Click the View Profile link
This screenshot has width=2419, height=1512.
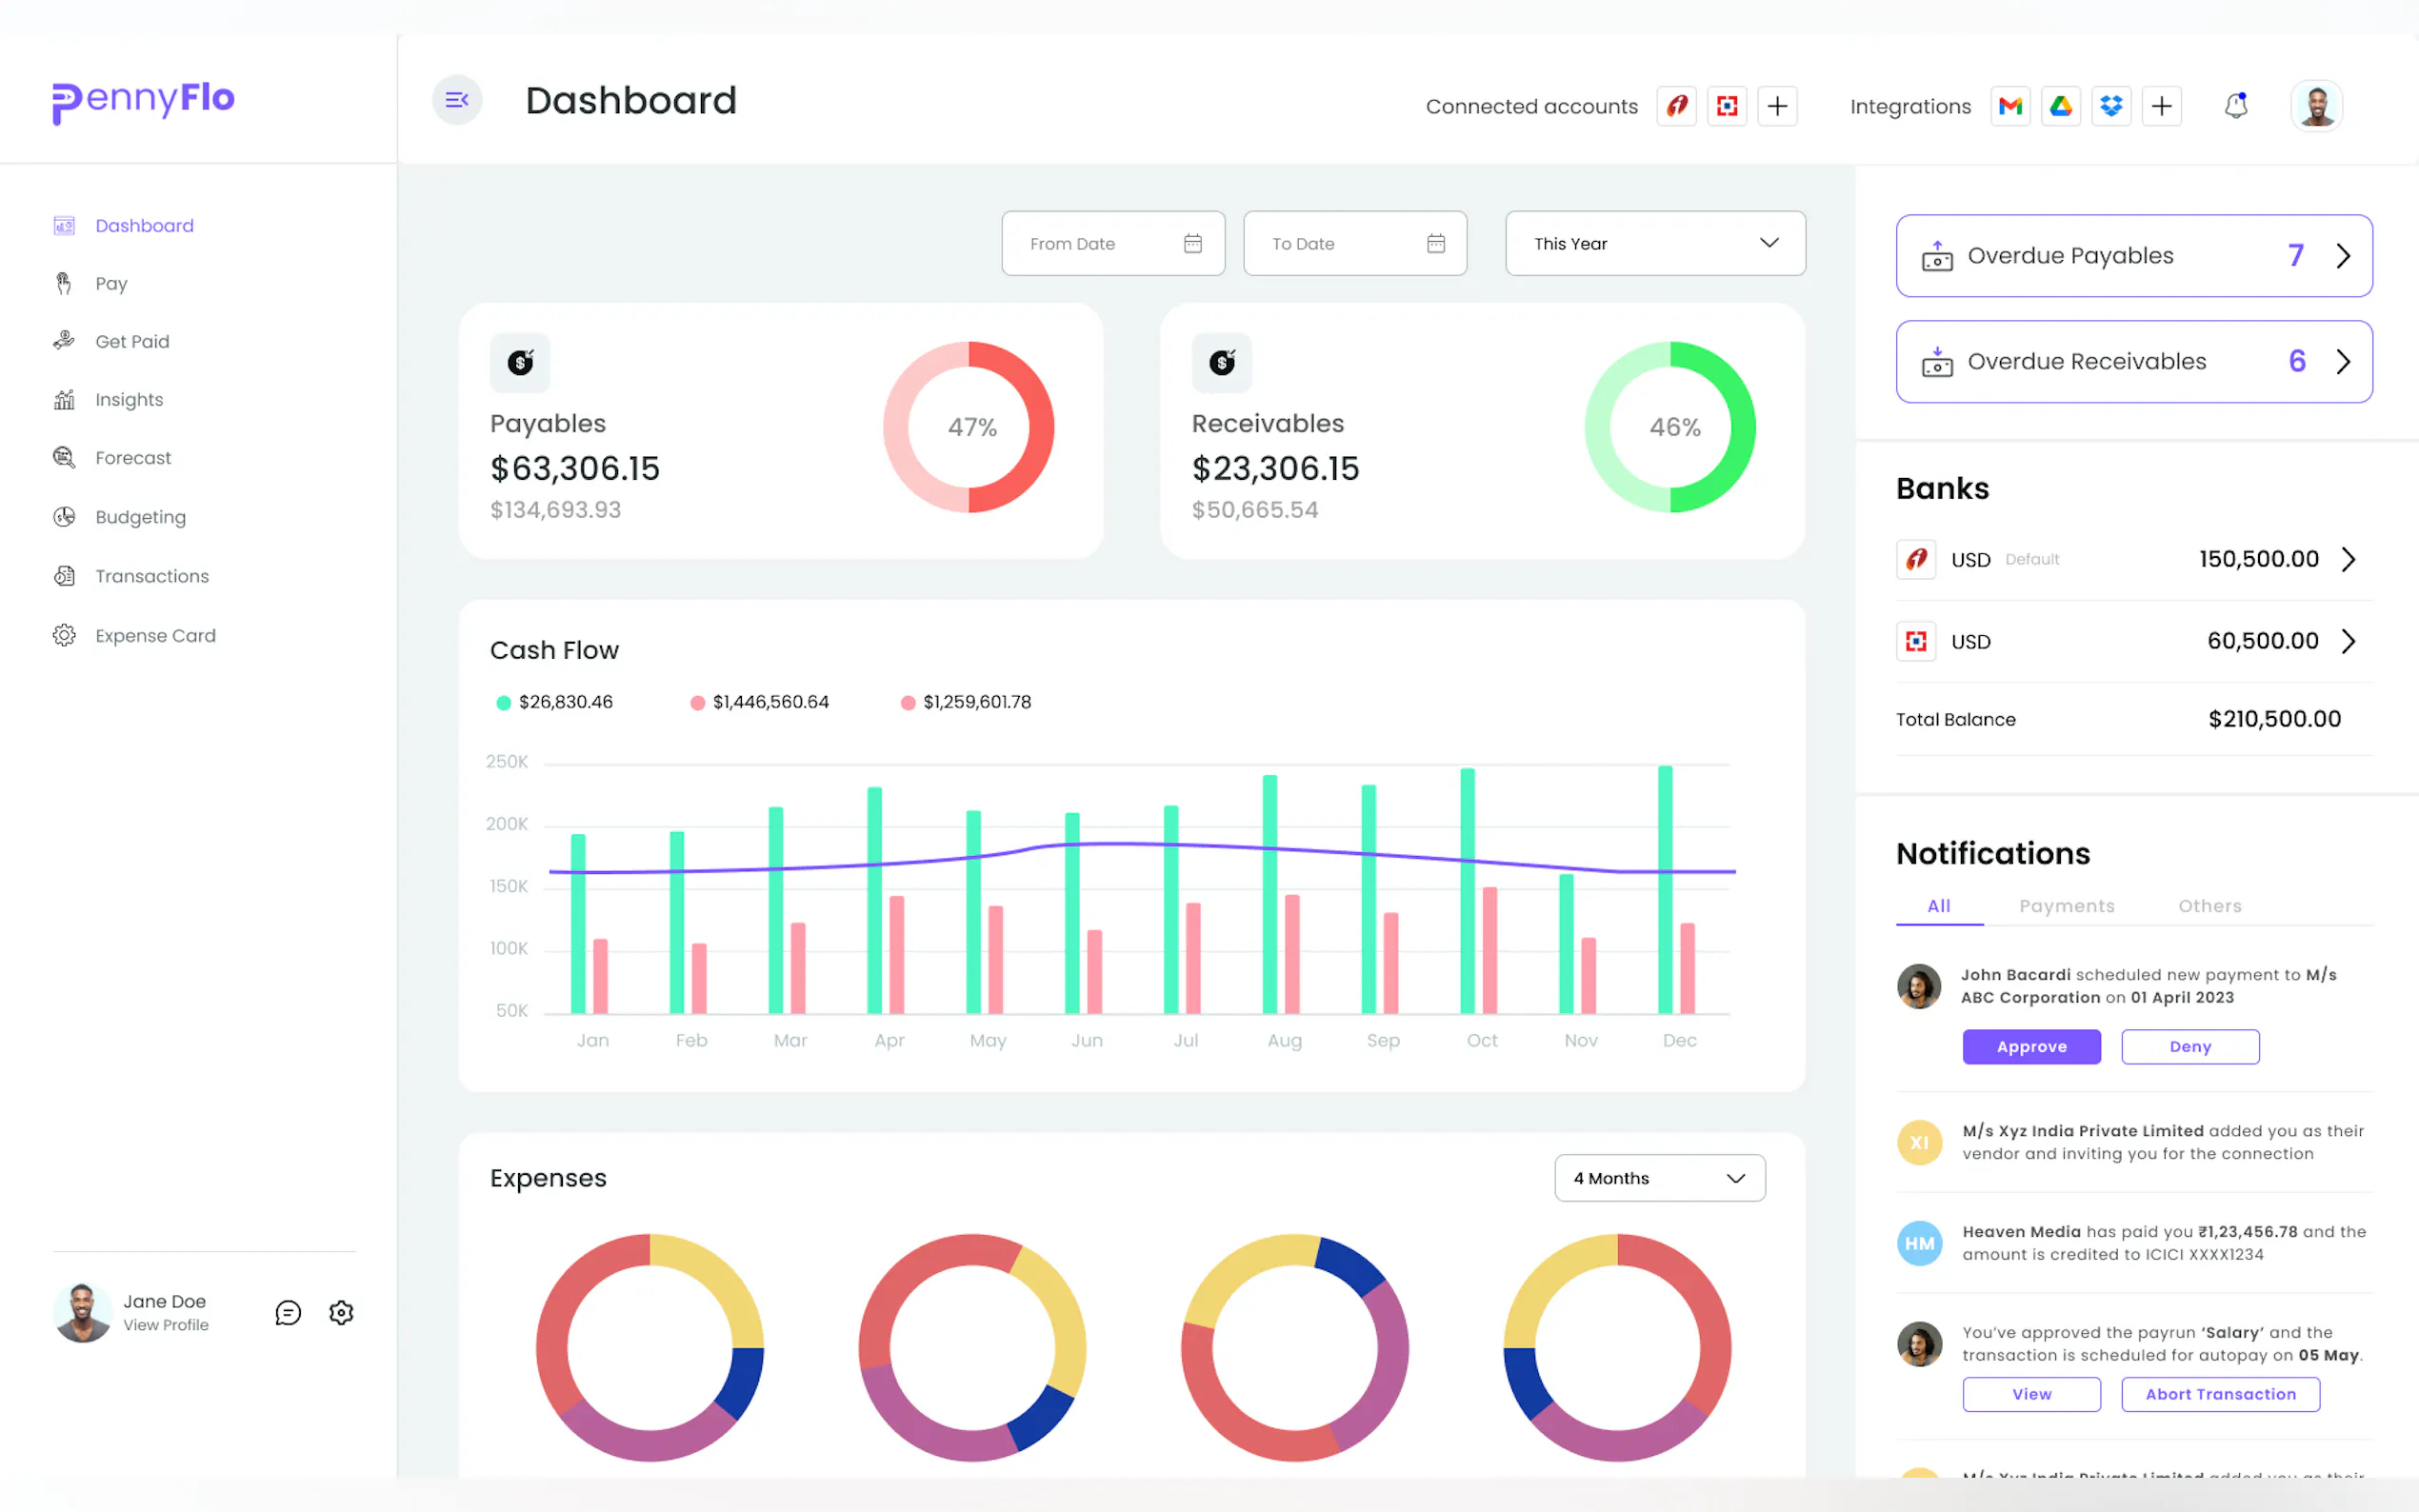tap(166, 1325)
